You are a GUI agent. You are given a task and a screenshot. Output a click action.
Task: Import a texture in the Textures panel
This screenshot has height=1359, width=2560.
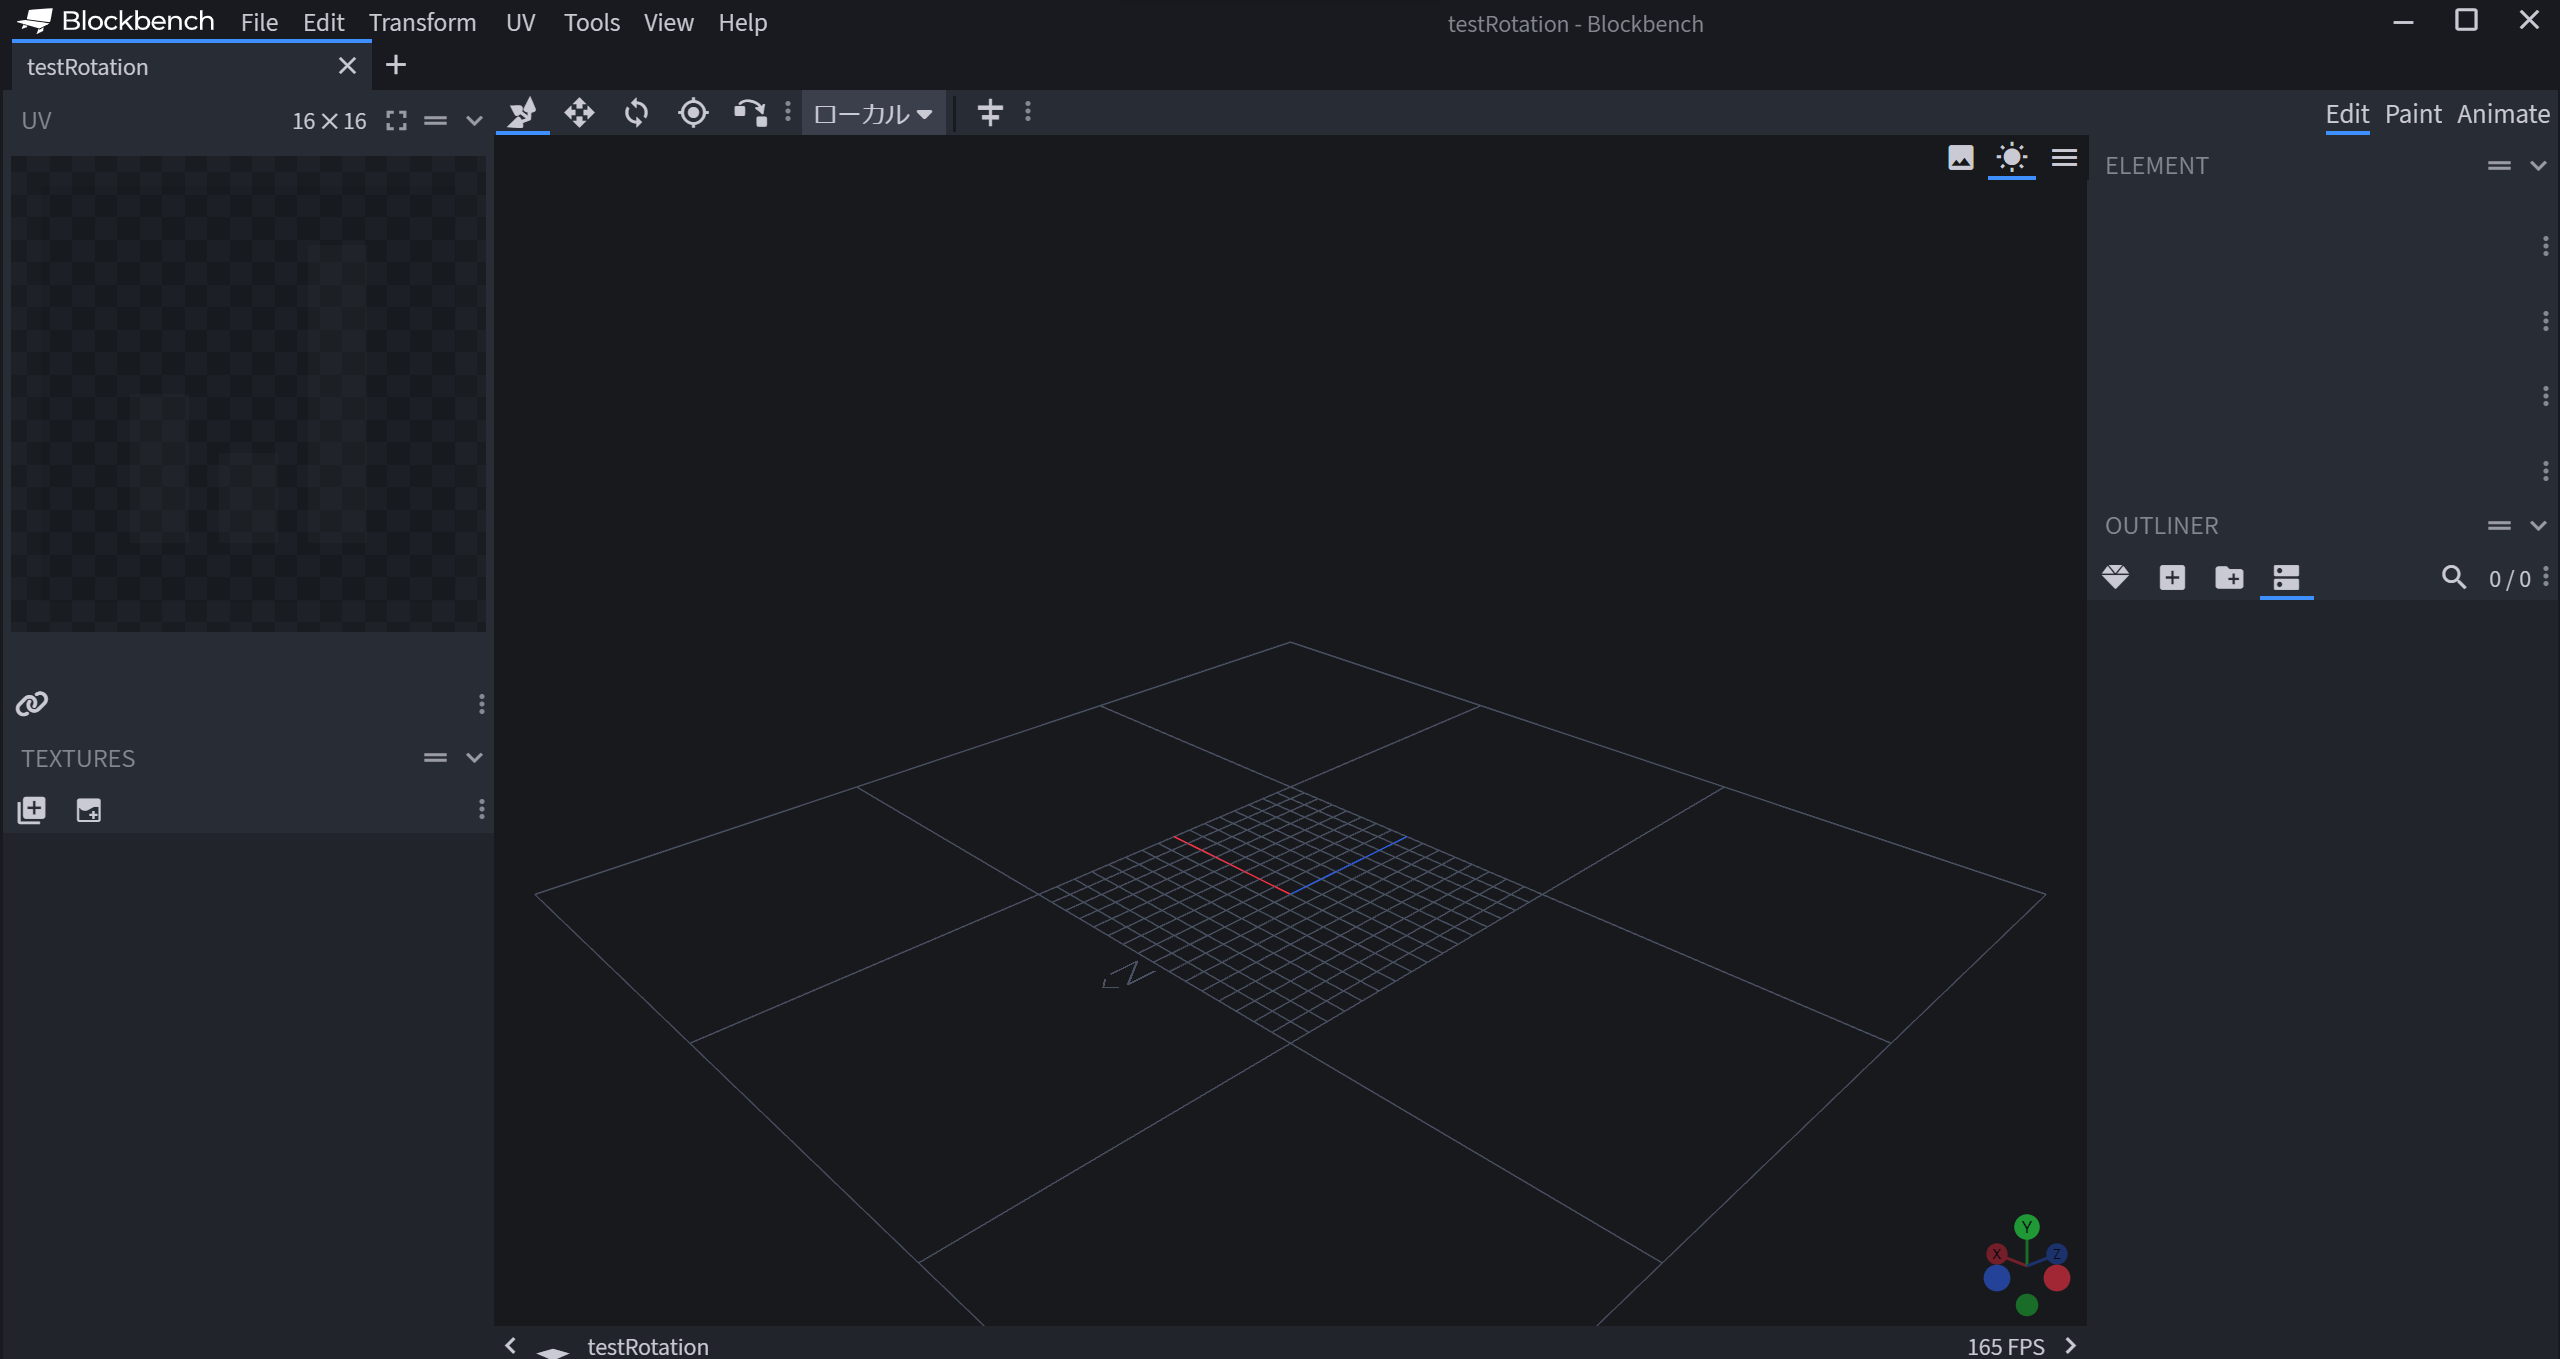[88, 810]
